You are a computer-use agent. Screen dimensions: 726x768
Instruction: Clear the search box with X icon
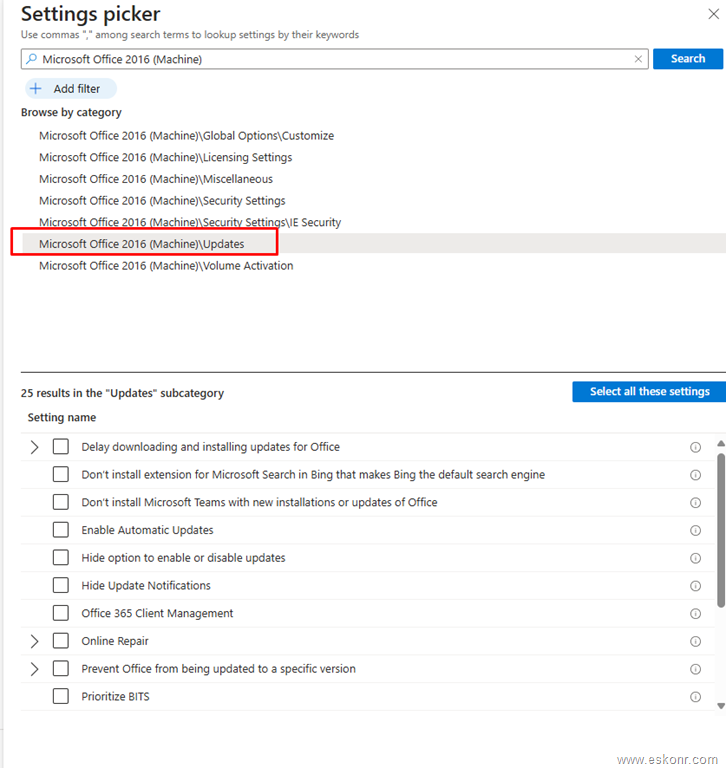point(639,60)
